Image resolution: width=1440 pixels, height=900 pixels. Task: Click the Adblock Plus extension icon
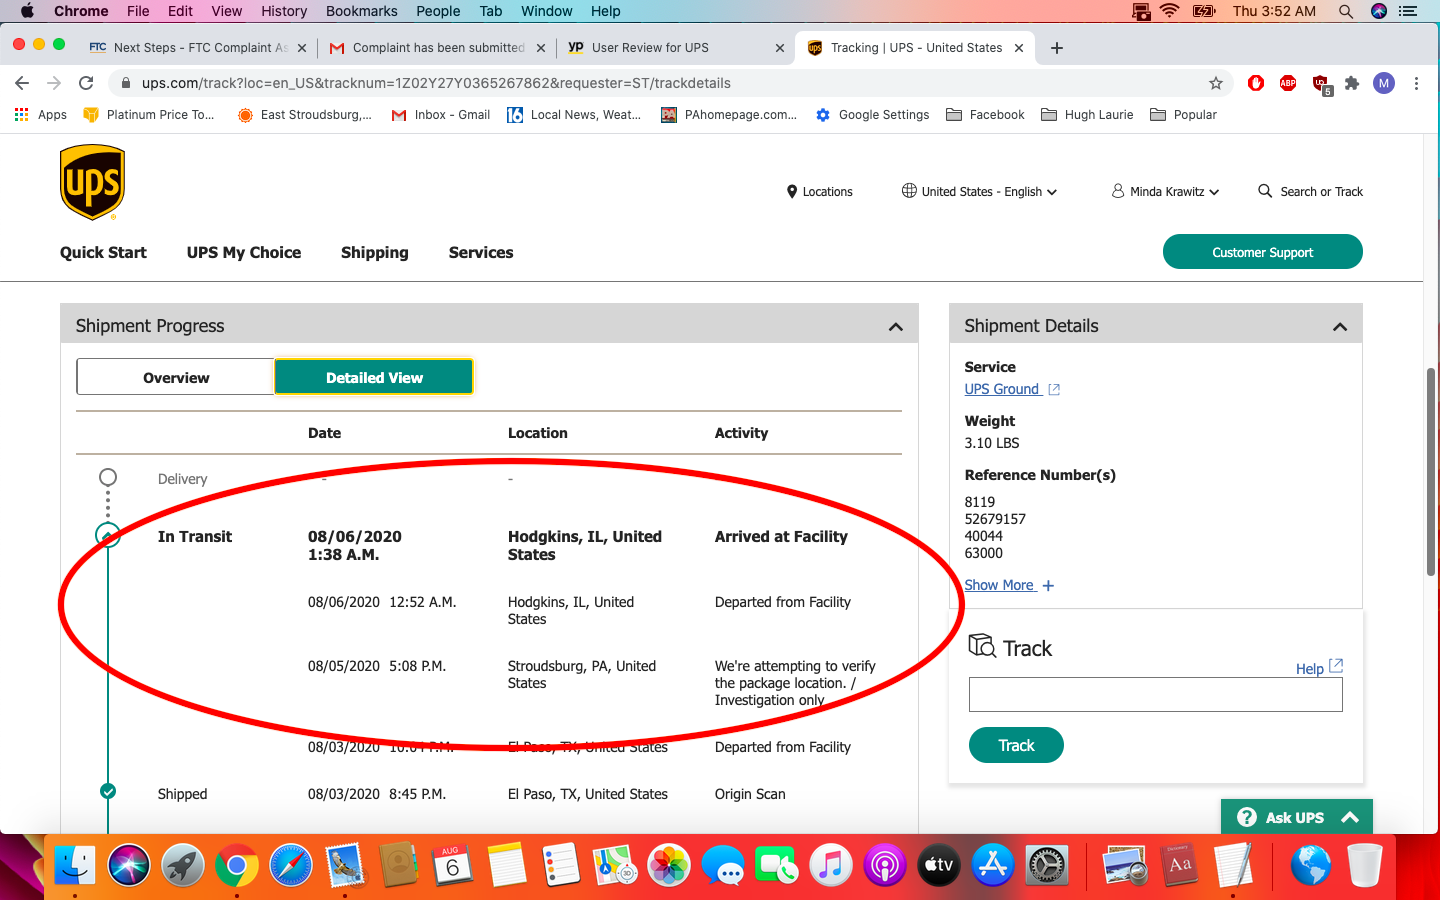1288,83
